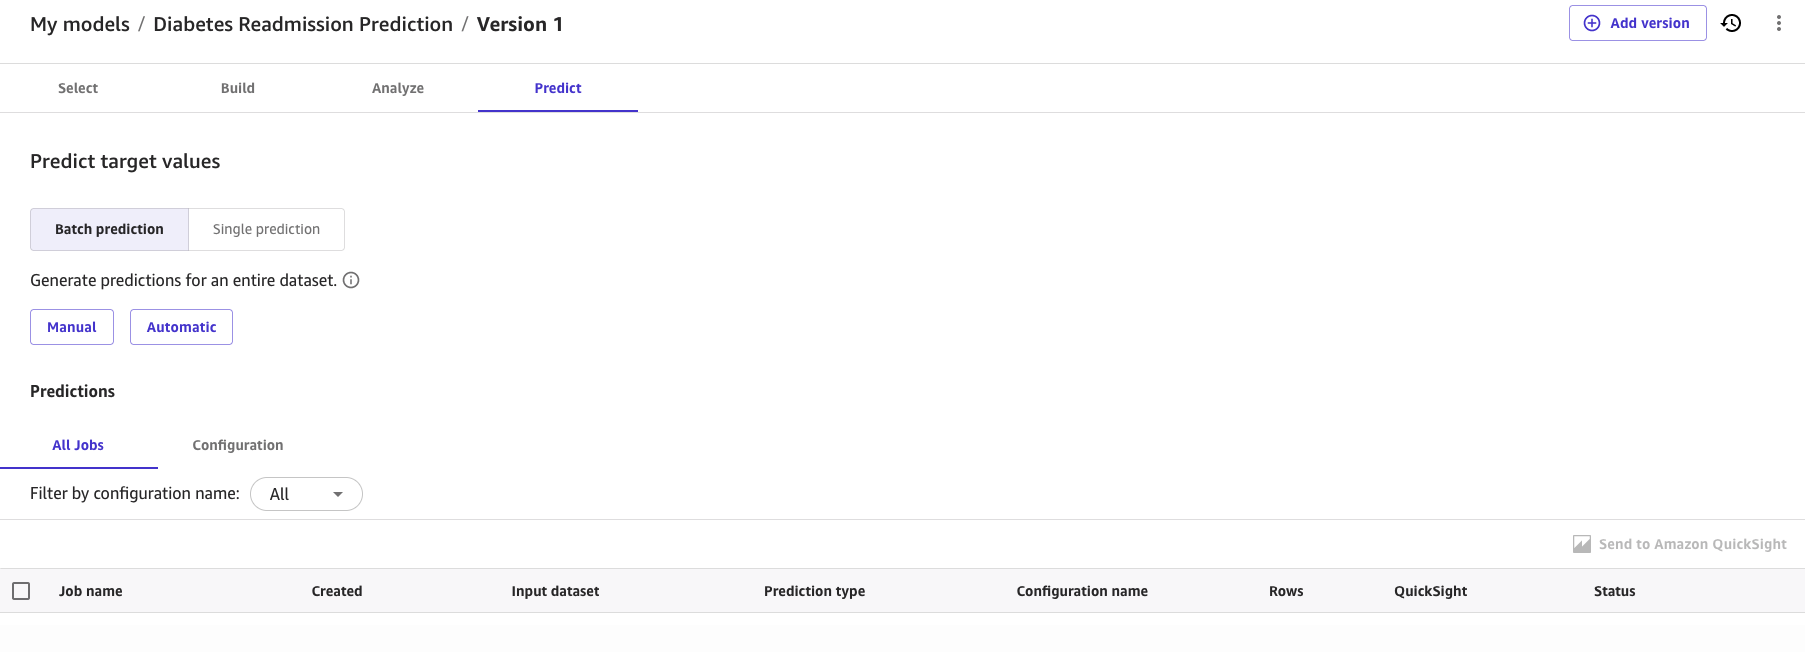Click the Status column header

point(1614,591)
